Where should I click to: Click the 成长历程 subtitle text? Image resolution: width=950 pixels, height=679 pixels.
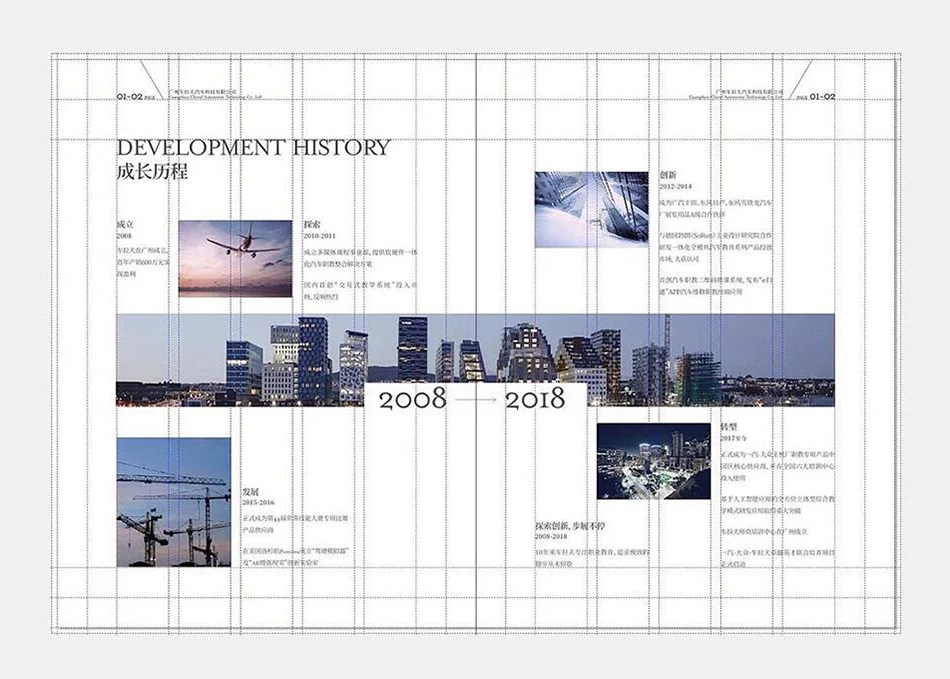152,172
